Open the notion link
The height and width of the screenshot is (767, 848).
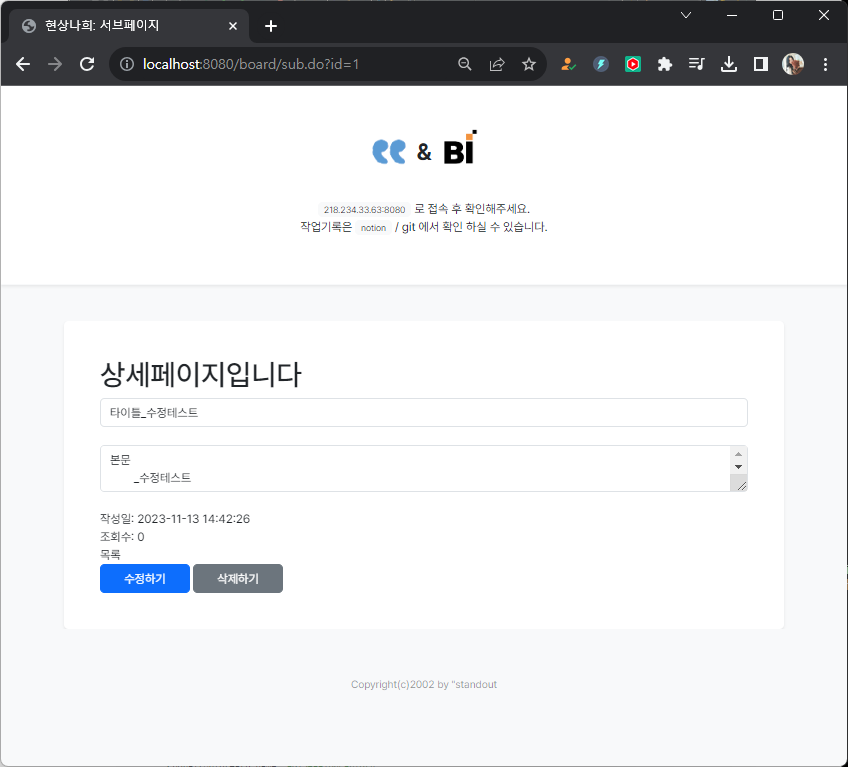[373, 228]
